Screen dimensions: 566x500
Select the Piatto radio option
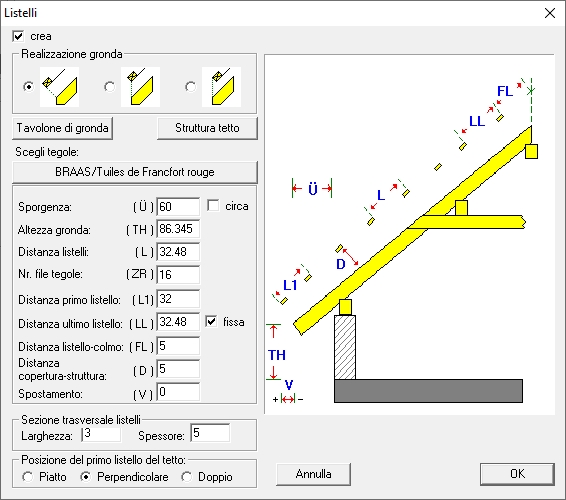coord(28,477)
